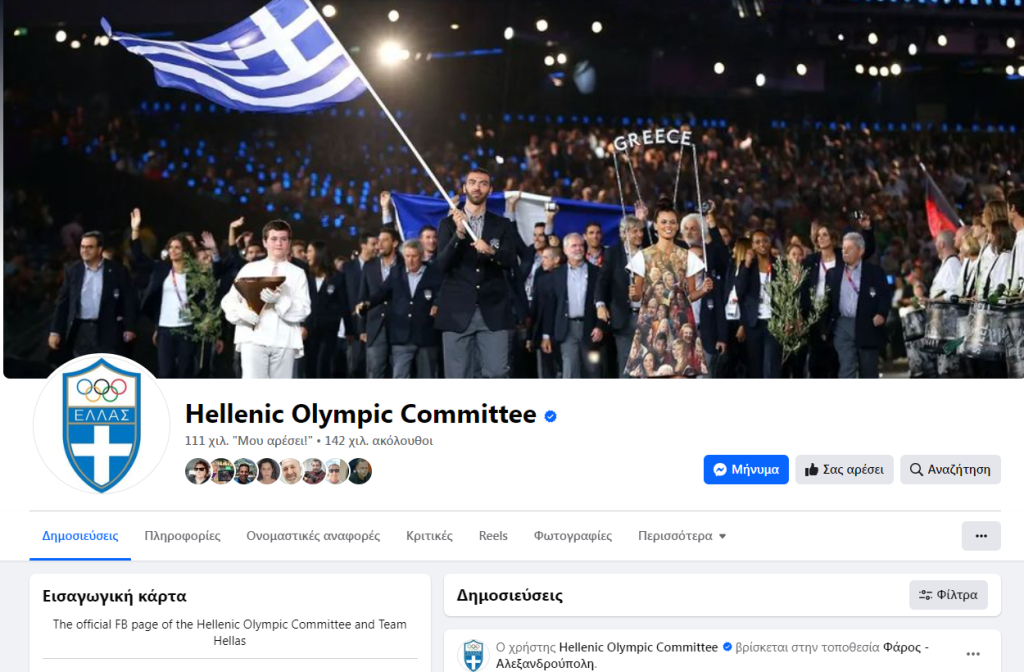Open the Hellenic Olympic Committee profile picture
The width and height of the screenshot is (1024, 672).
101,423
